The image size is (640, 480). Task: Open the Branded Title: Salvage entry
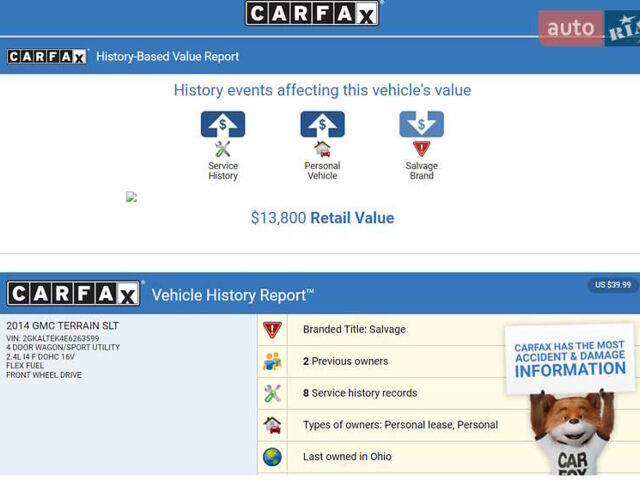click(x=354, y=329)
